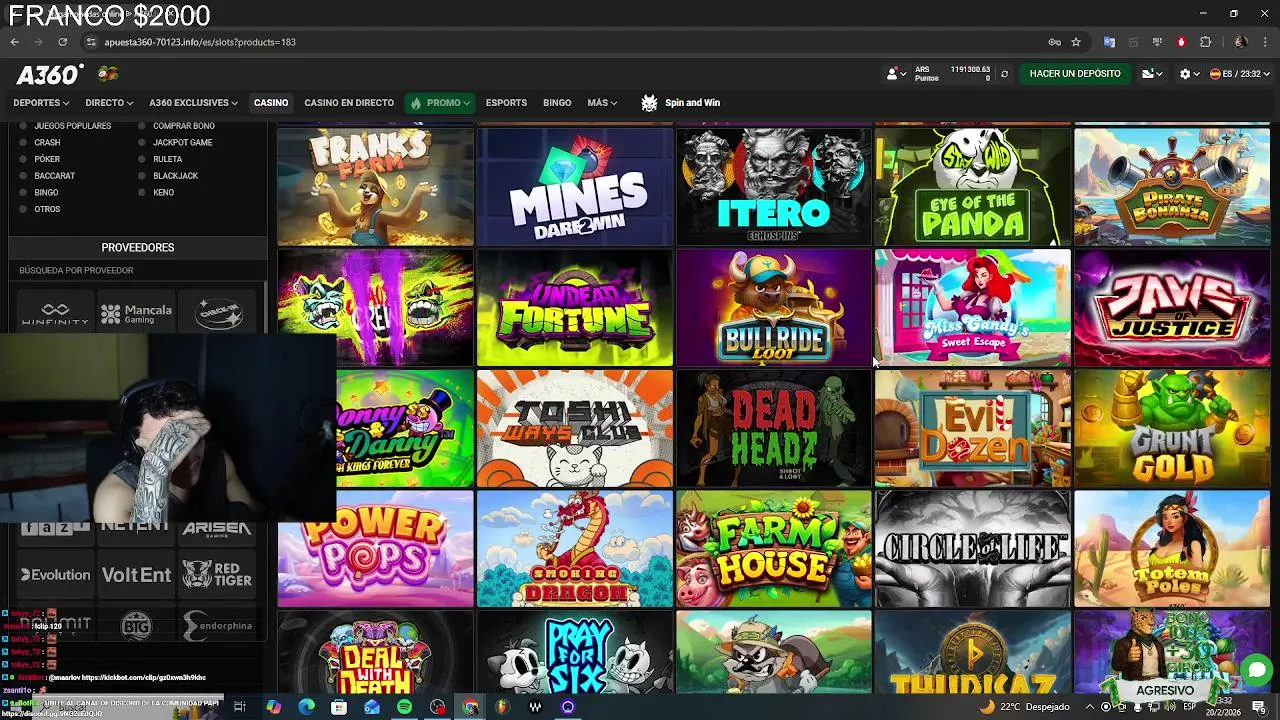Go back with browser back arrow
This screenshot has width=1280, height=720.
[x=14, y=42]
